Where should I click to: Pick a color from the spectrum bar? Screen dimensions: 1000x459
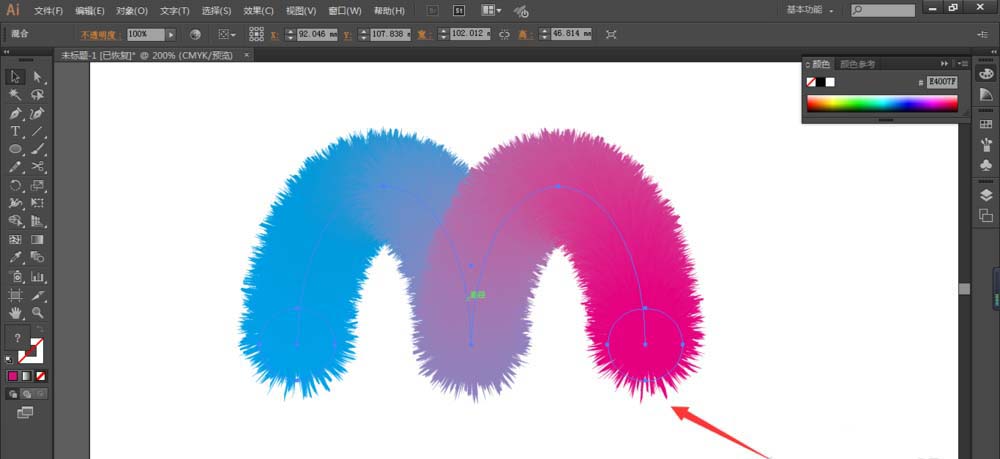point(881,103)
